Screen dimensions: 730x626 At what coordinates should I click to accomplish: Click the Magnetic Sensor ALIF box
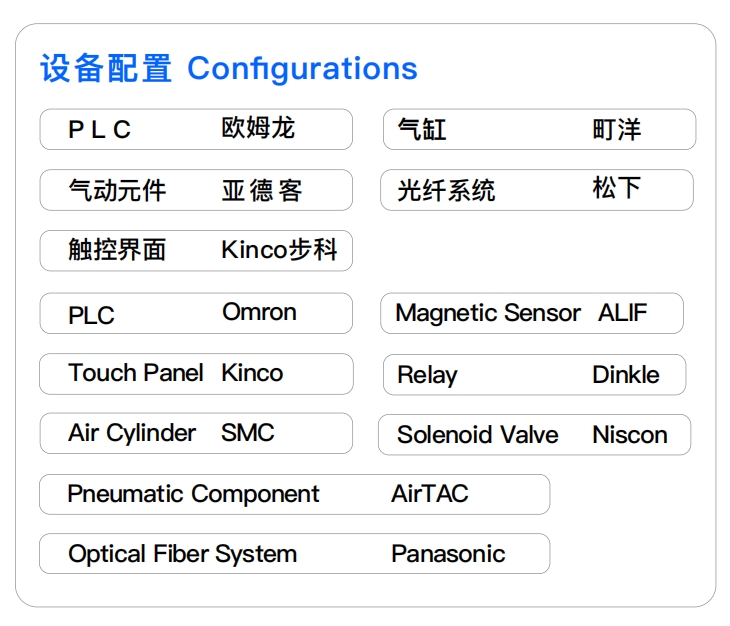(x=532, y=313)
